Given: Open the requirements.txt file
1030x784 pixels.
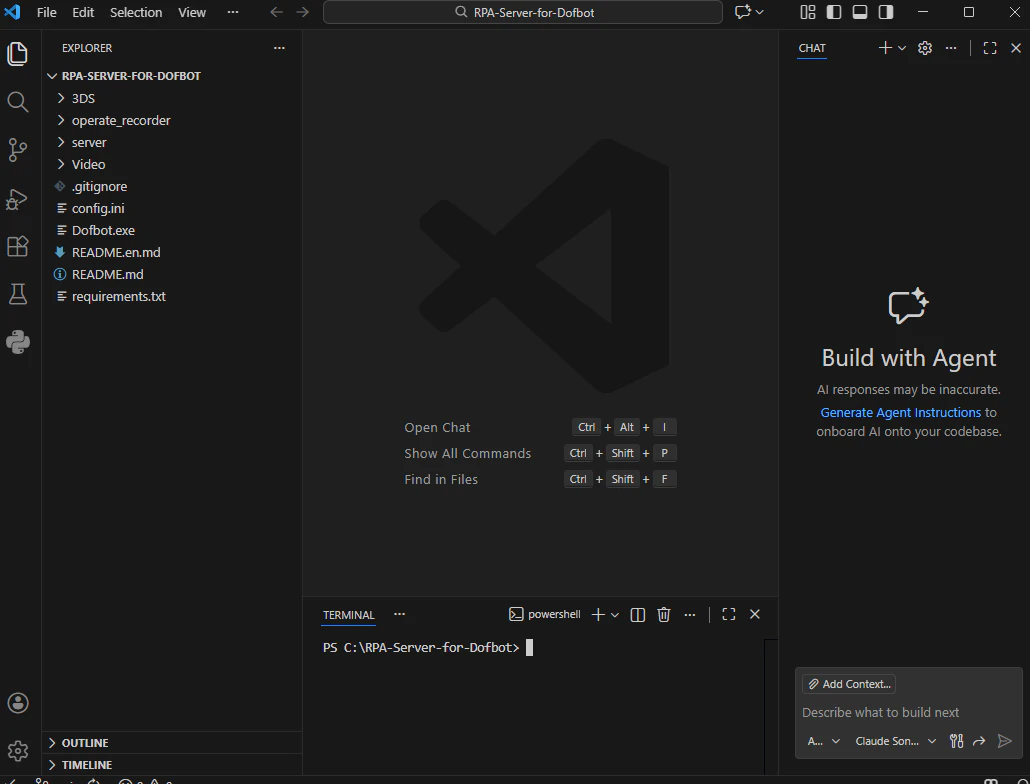Looking at the screenshot, I should click(x=172, y=296).
